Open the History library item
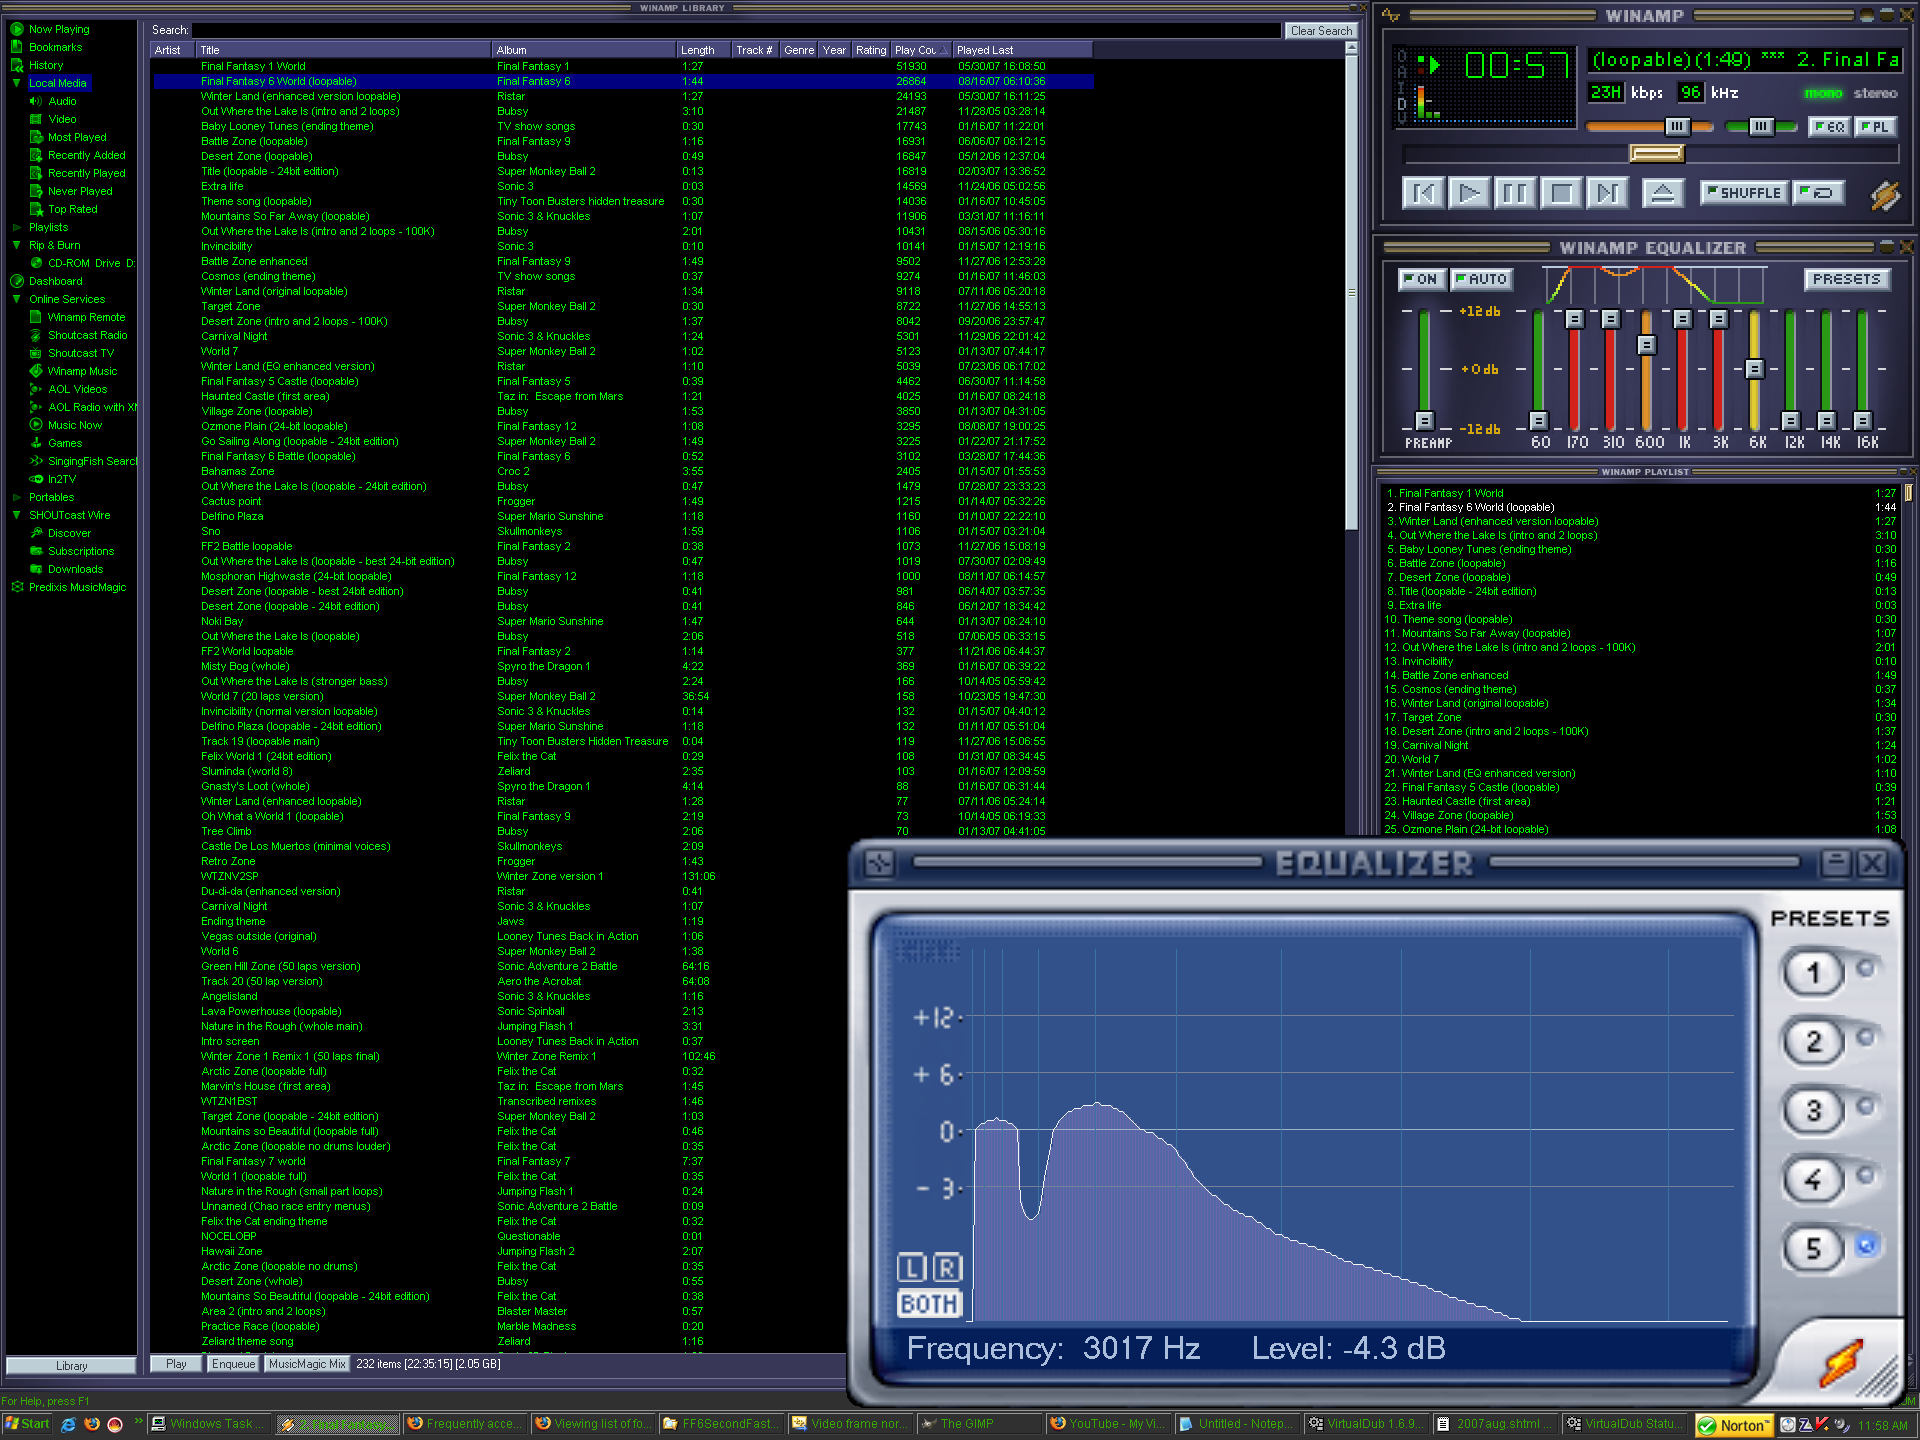The width and height of the screenshot is (1920, 1440). pos(45,65)
